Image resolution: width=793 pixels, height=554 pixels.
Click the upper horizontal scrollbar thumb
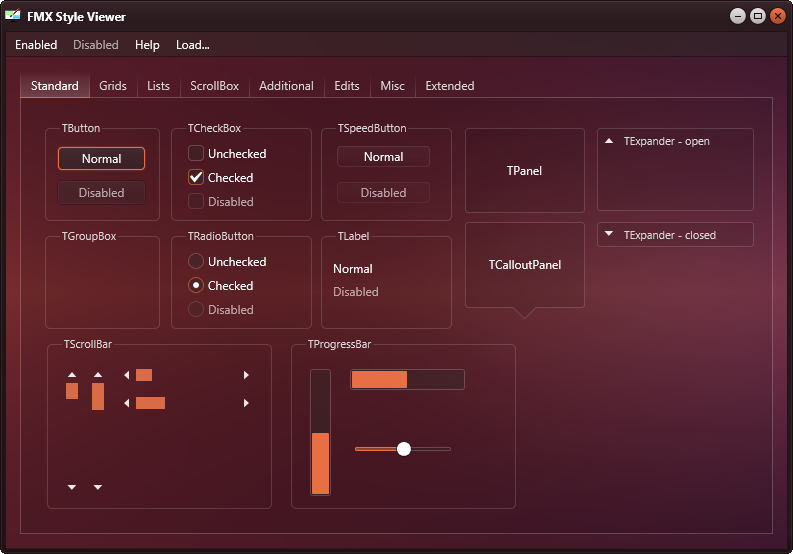click(x=144, y=375)
